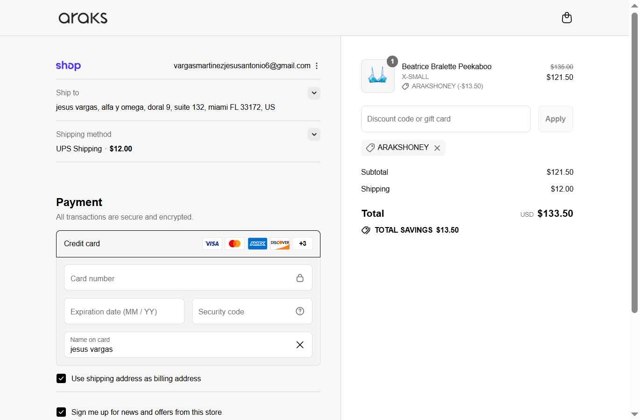Viewport: 640px width, 420px height.
Task: Click the Beatrice Bralette Peekaboo product name
Action: 447,67
